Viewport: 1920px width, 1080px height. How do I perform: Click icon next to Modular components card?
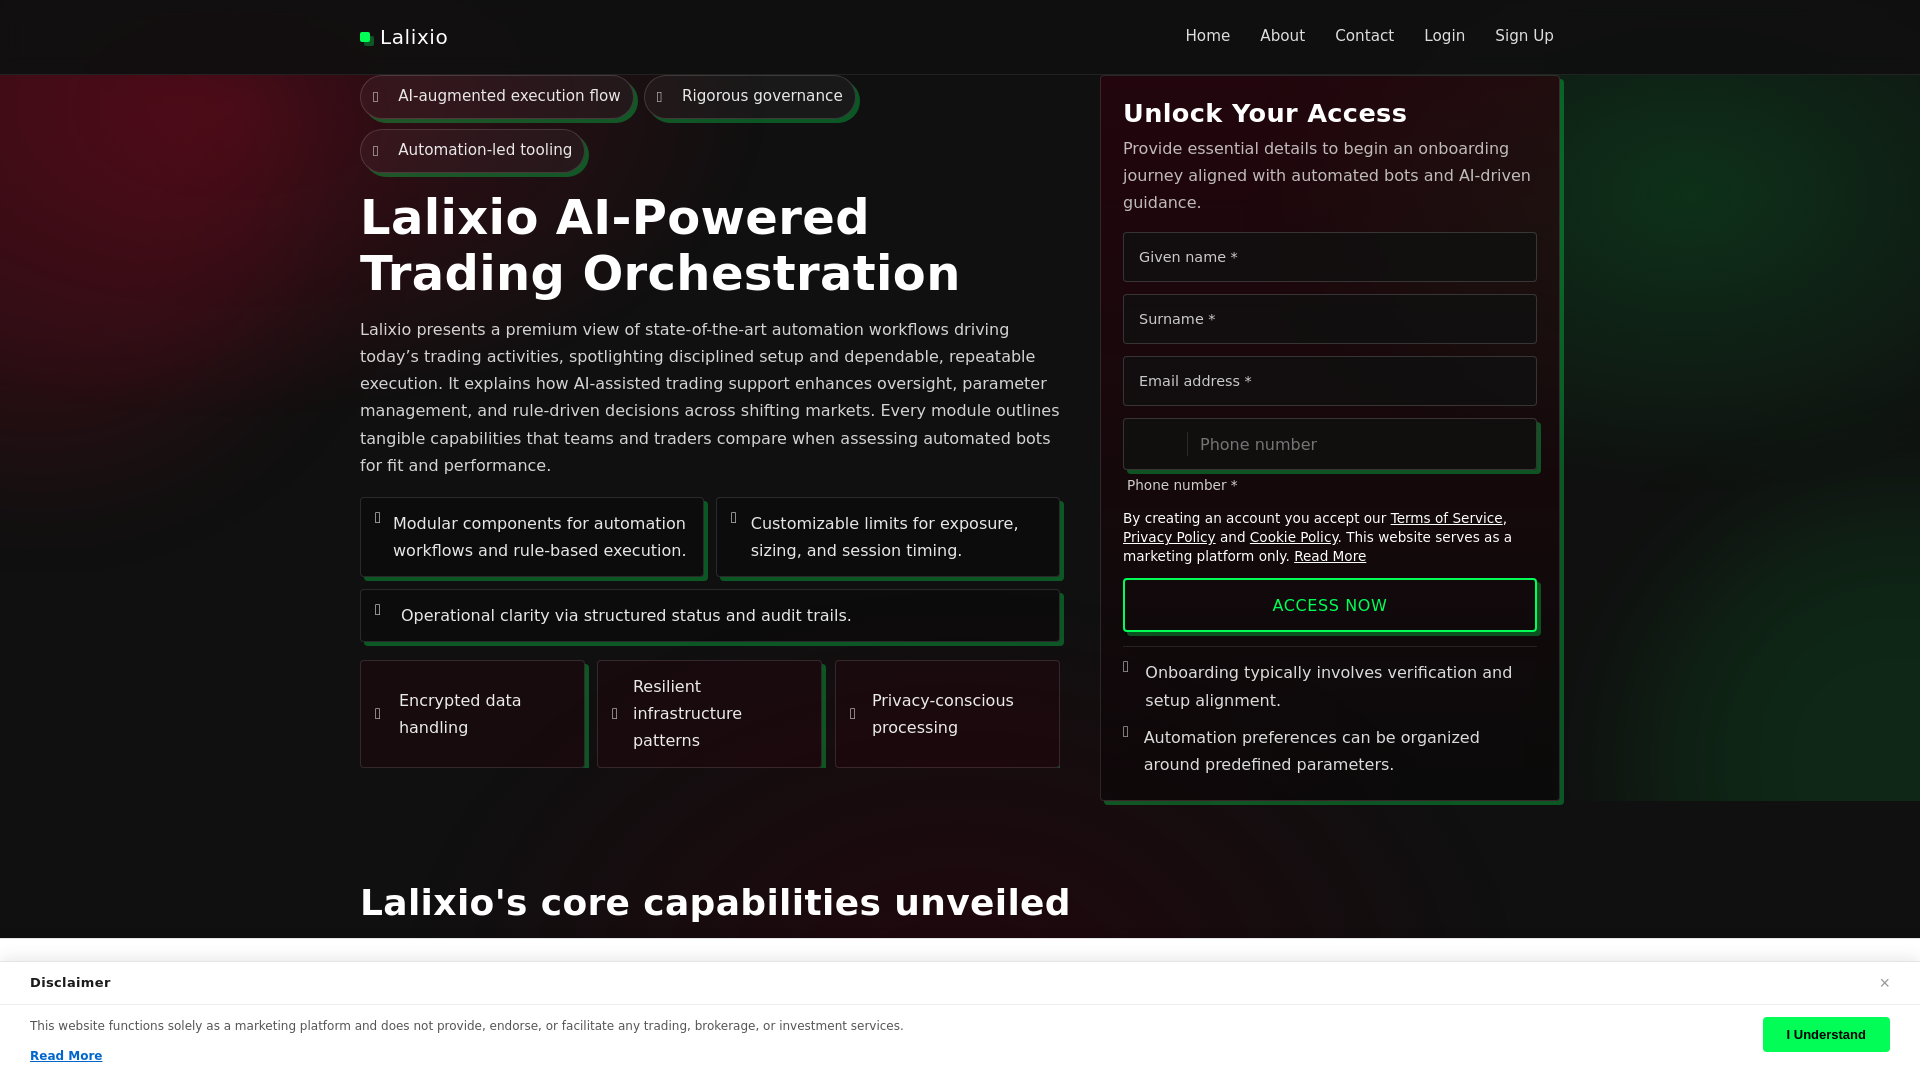tap(378, 518)
